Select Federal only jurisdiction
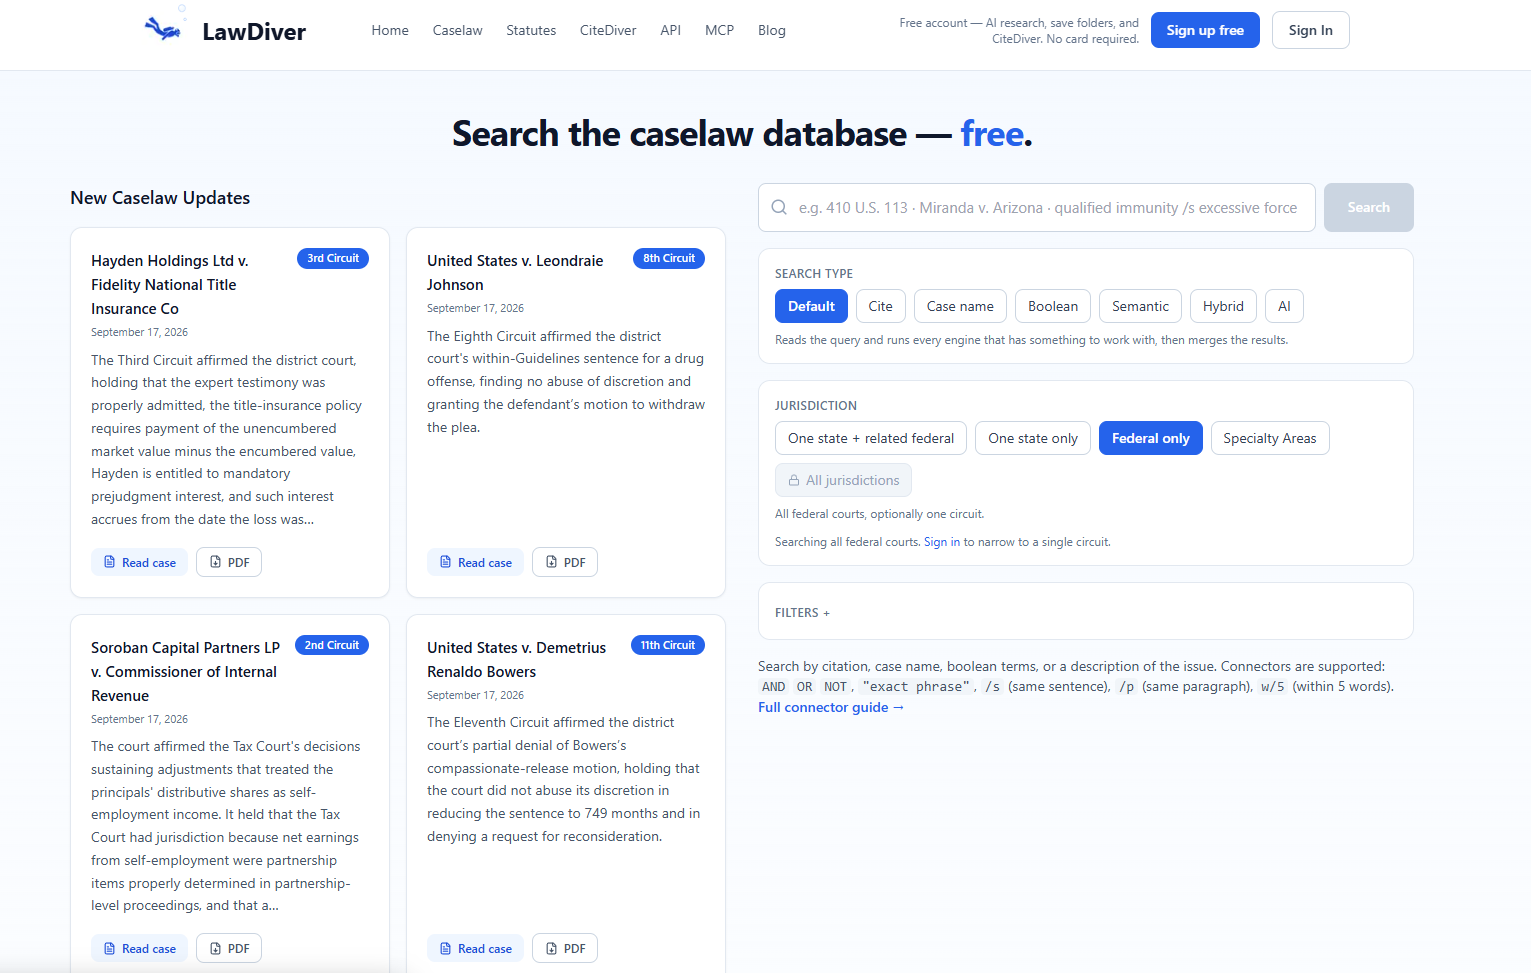 1151,438
